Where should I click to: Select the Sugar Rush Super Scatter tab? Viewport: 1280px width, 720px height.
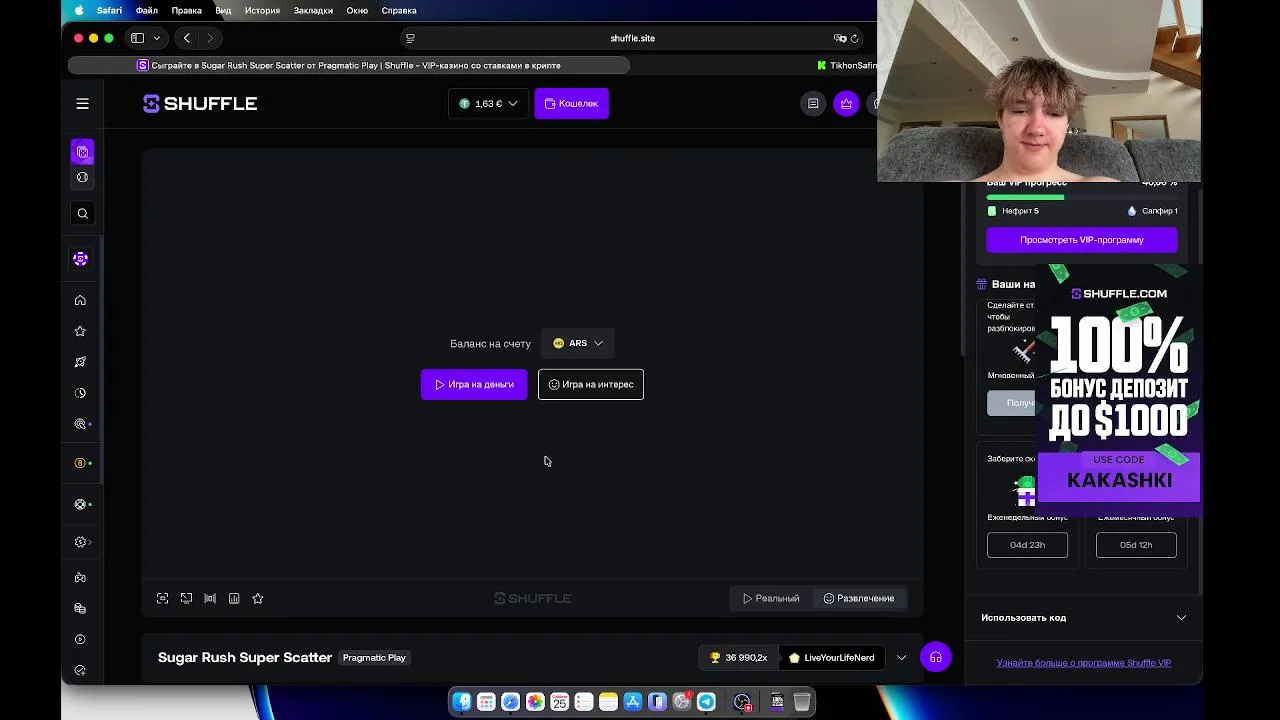(x=349, y=66)
